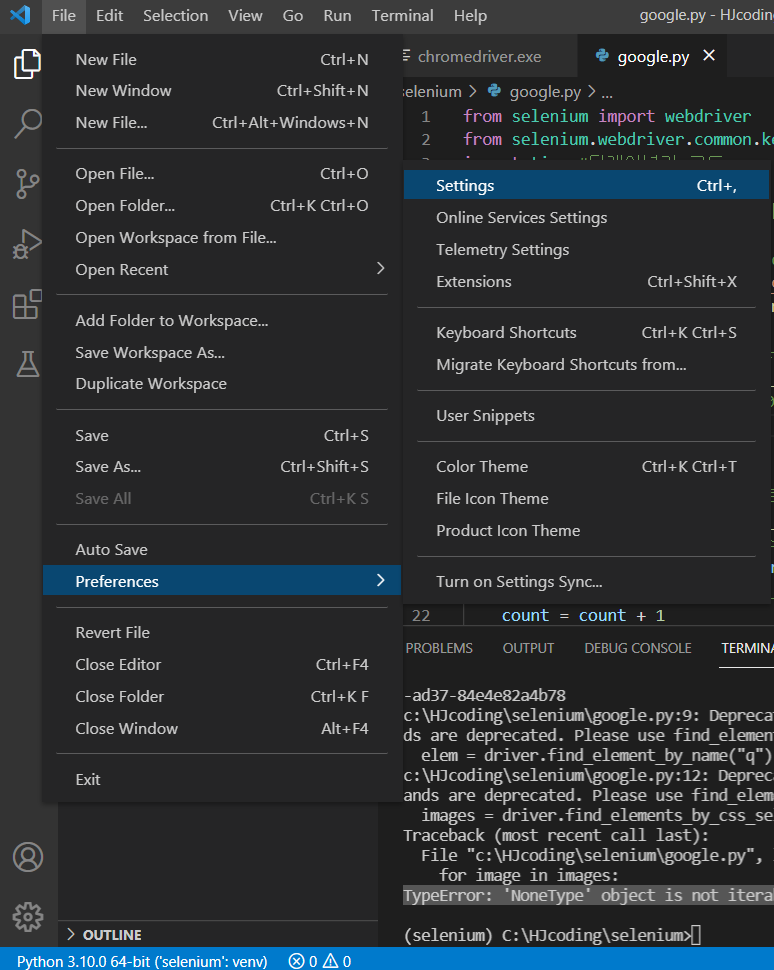Click Save in the File menu
This screenshot has height=970, width=774.
coord(221,436)
